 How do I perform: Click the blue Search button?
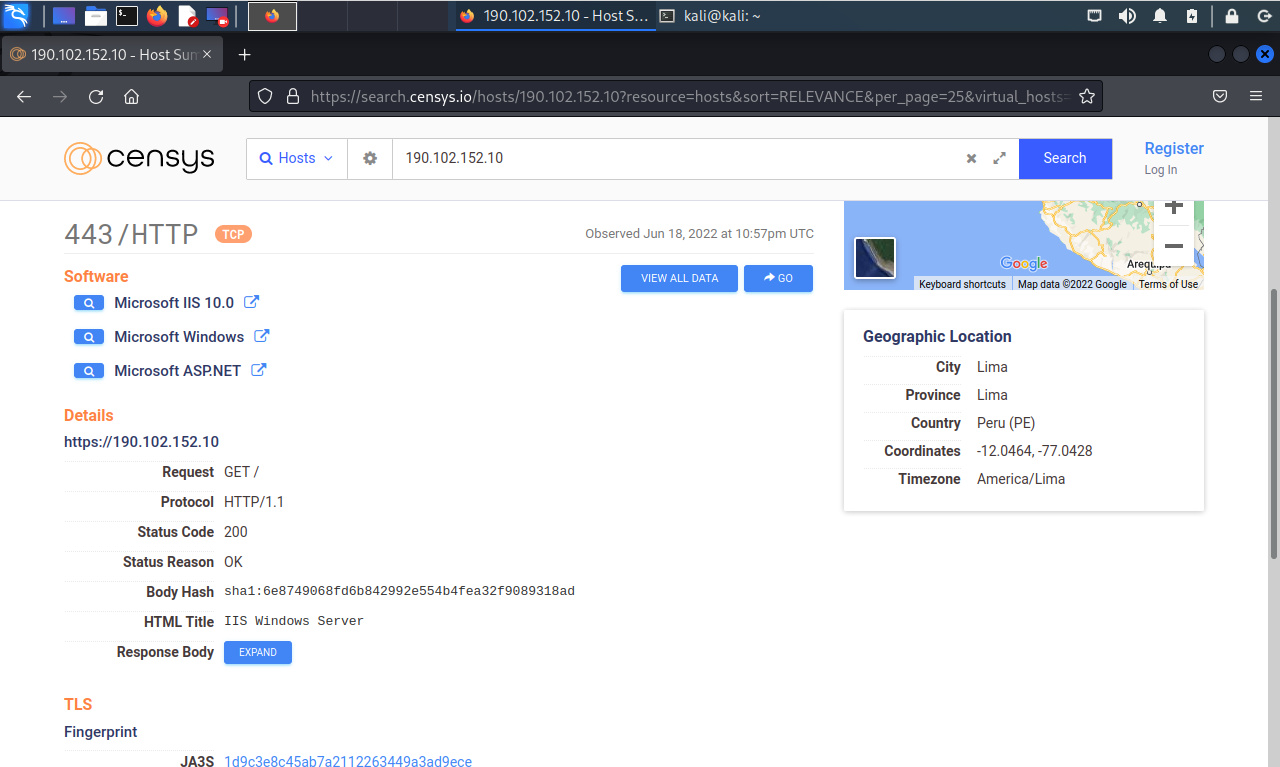point(1065,158)
